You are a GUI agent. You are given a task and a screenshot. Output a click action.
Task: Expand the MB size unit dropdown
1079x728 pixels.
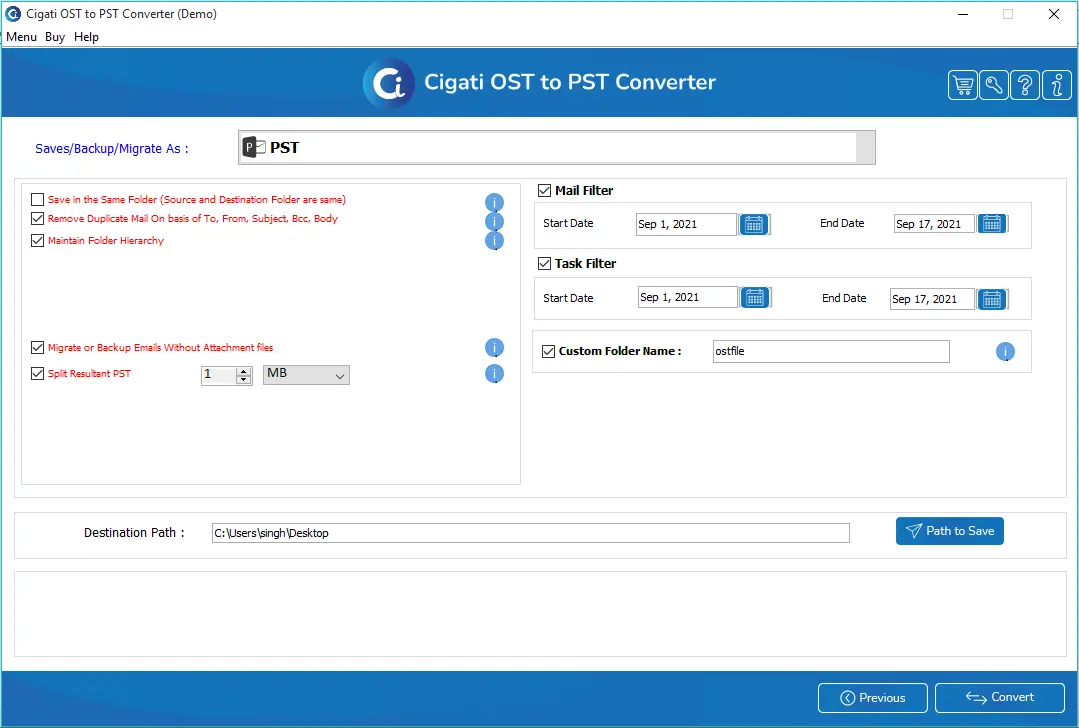tap(306, 375)
